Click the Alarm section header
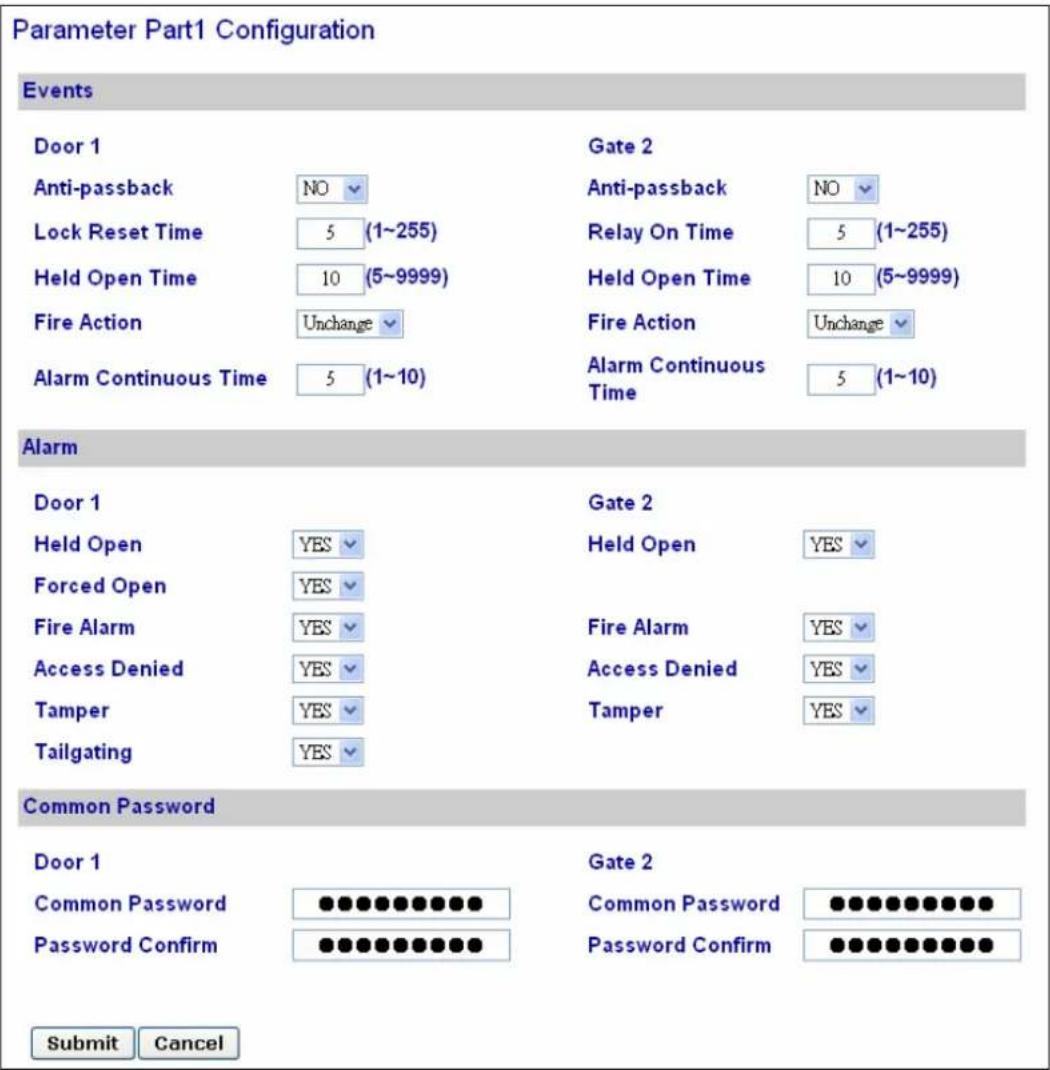Screen dimensions: 1050x1070 pos(522,448)
